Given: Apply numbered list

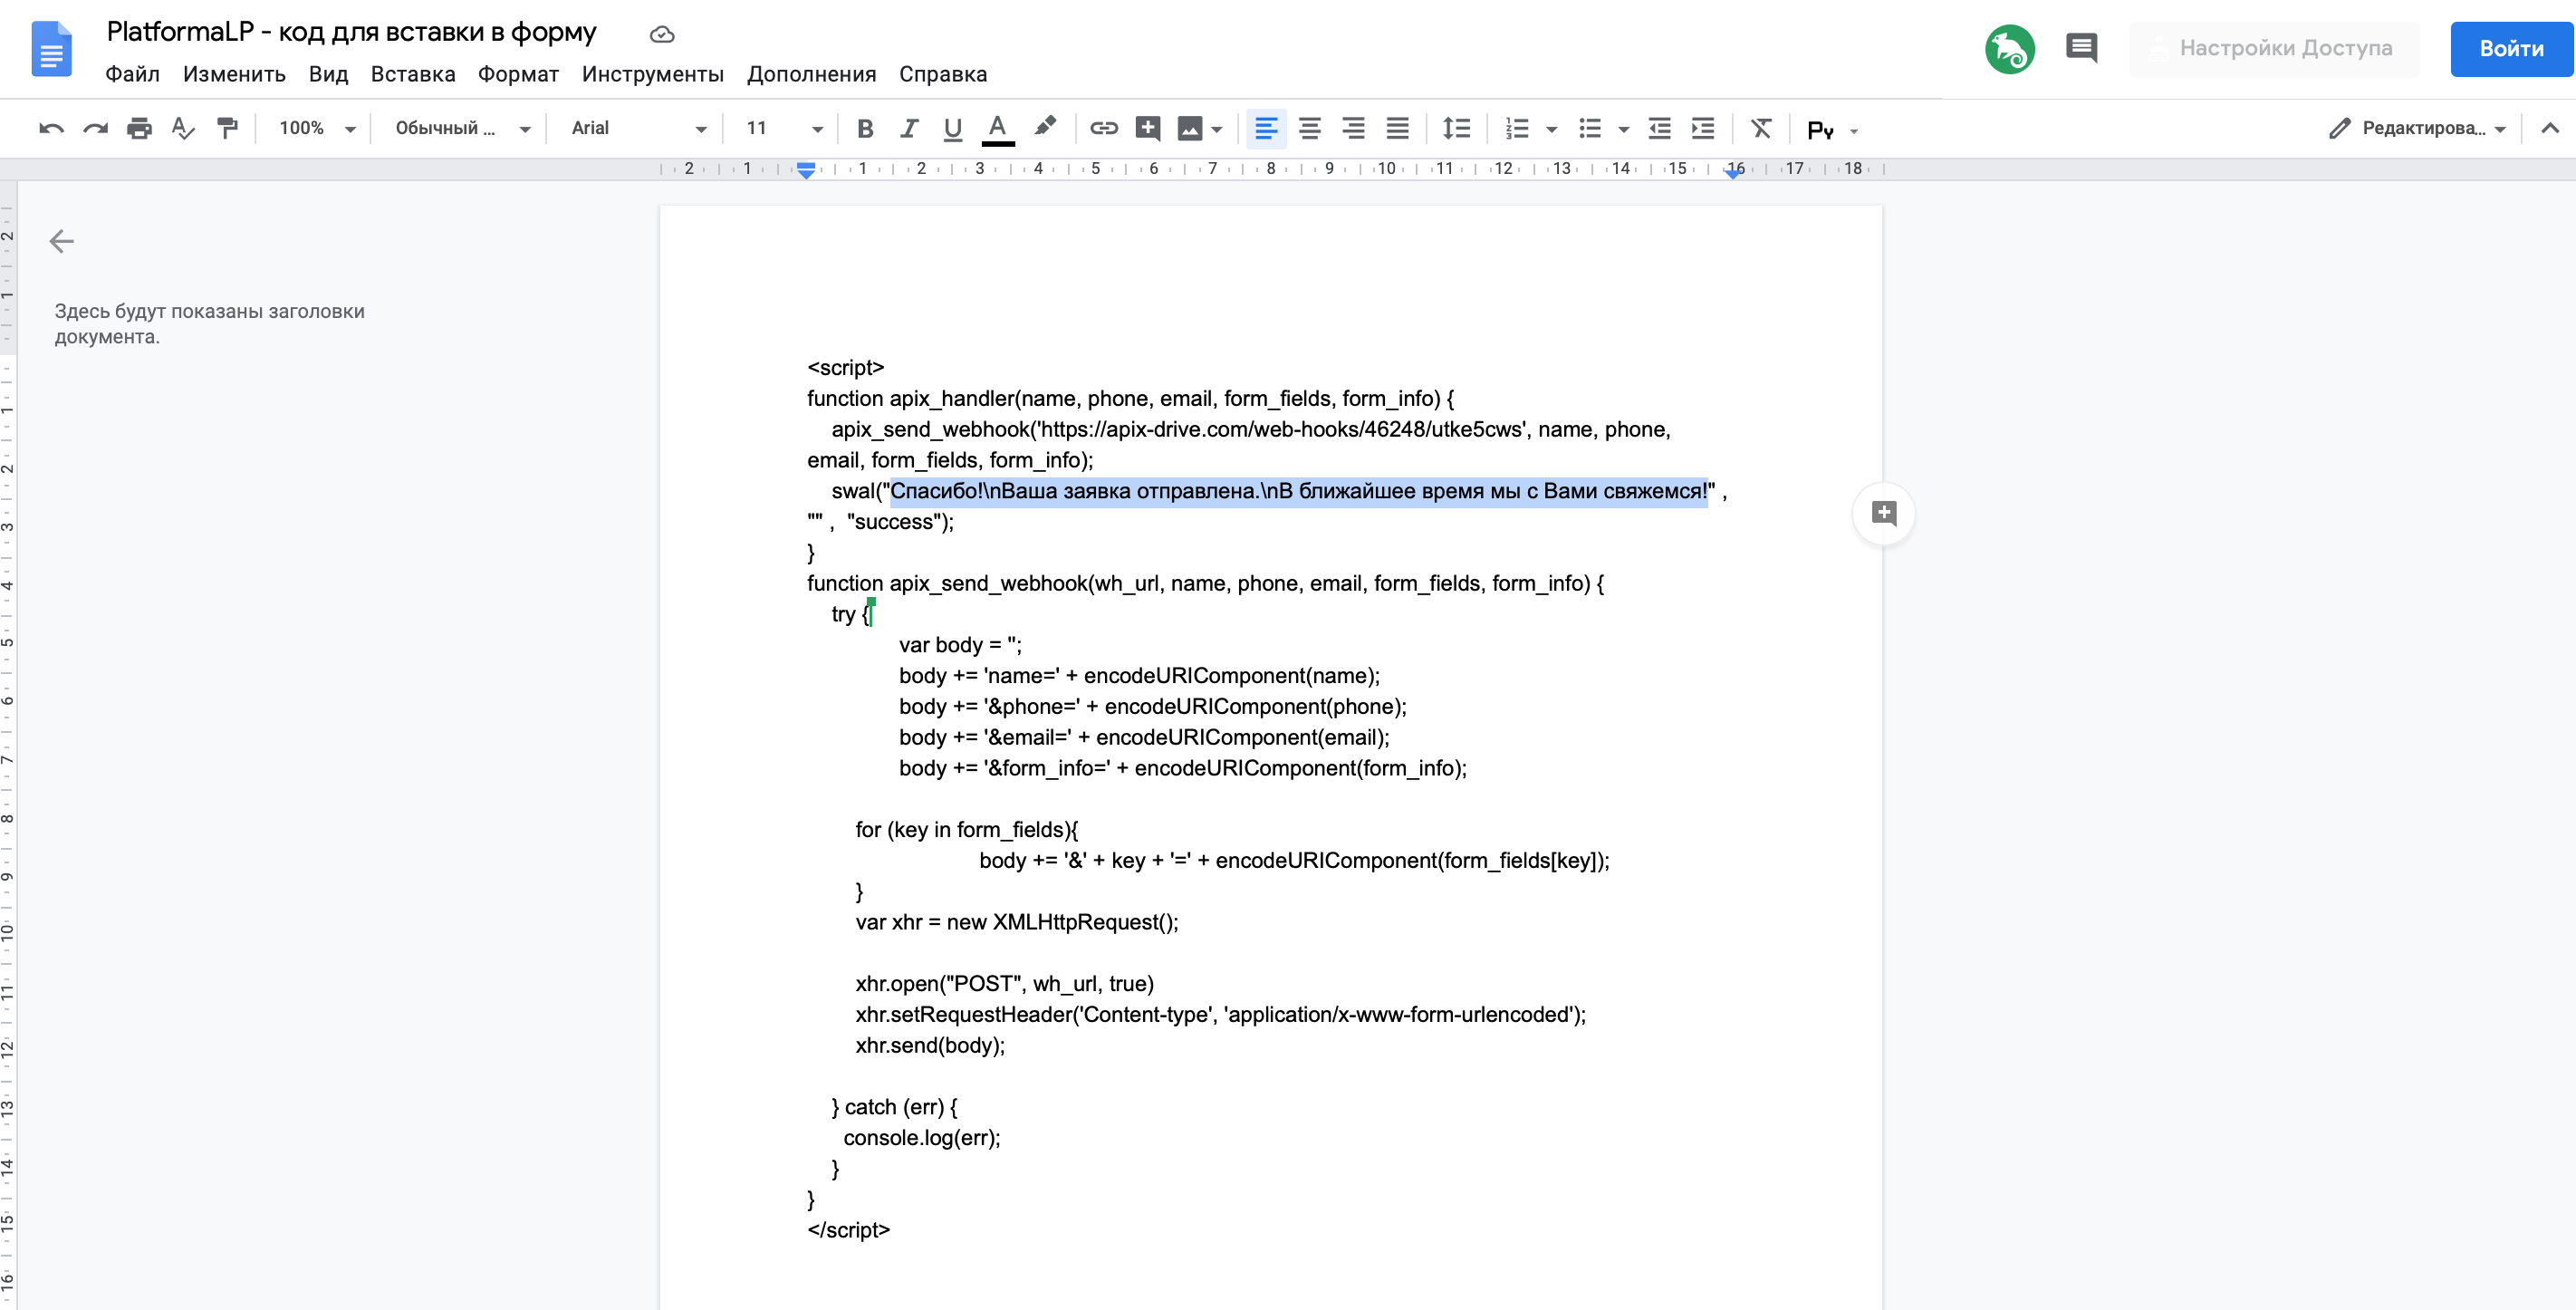Looking at the screenshot, I should coord(1517,128).
